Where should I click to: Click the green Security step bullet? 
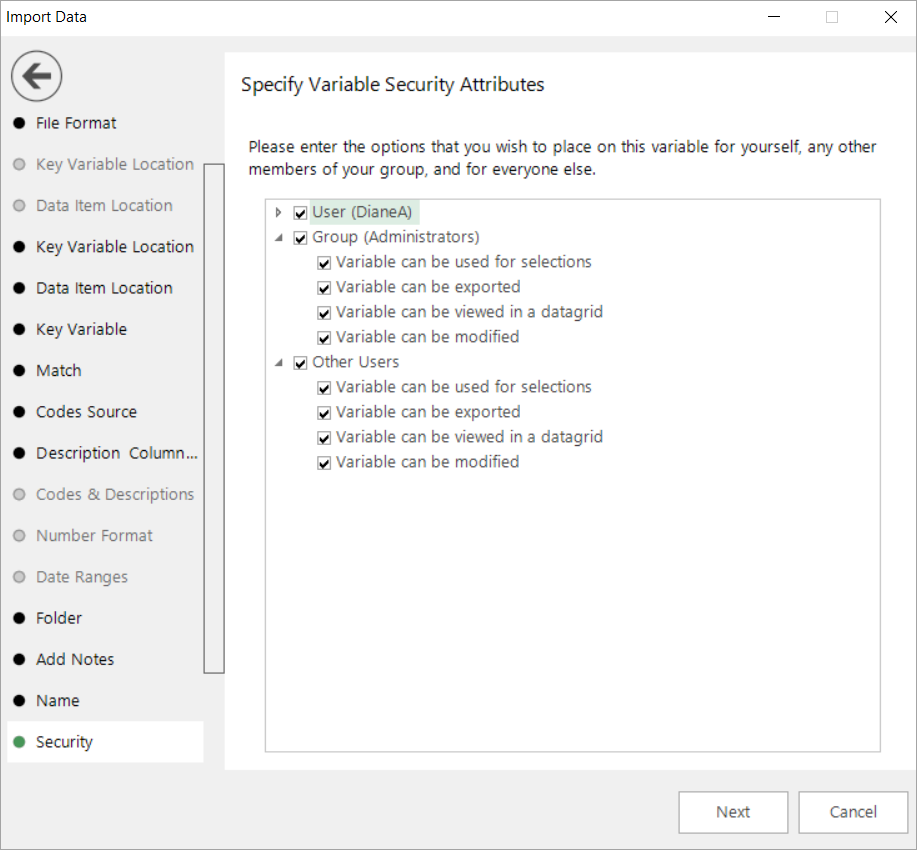[19, 742]
